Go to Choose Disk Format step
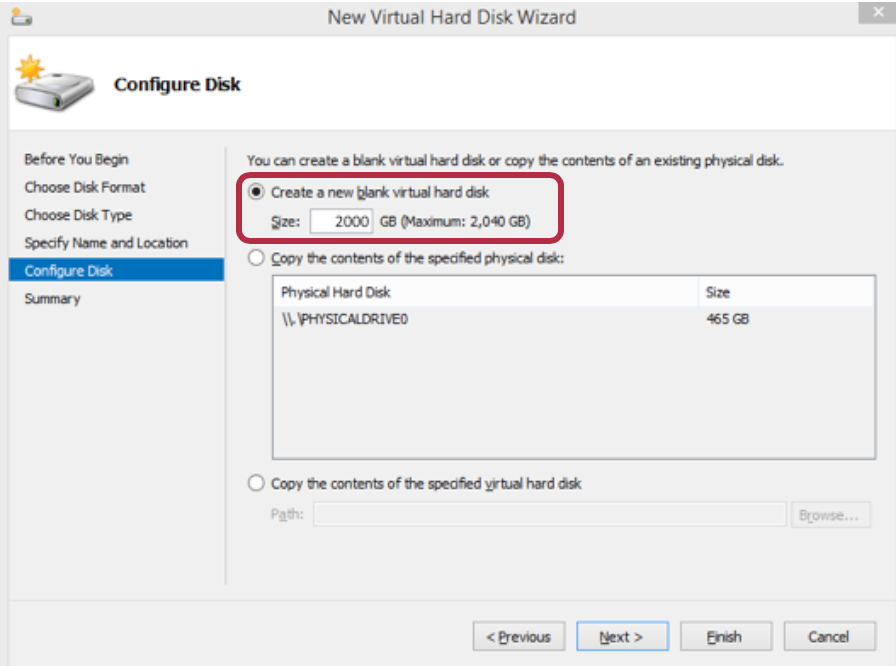Image resolution: width=896 pixels, height=666 pixels. (85, 187)
